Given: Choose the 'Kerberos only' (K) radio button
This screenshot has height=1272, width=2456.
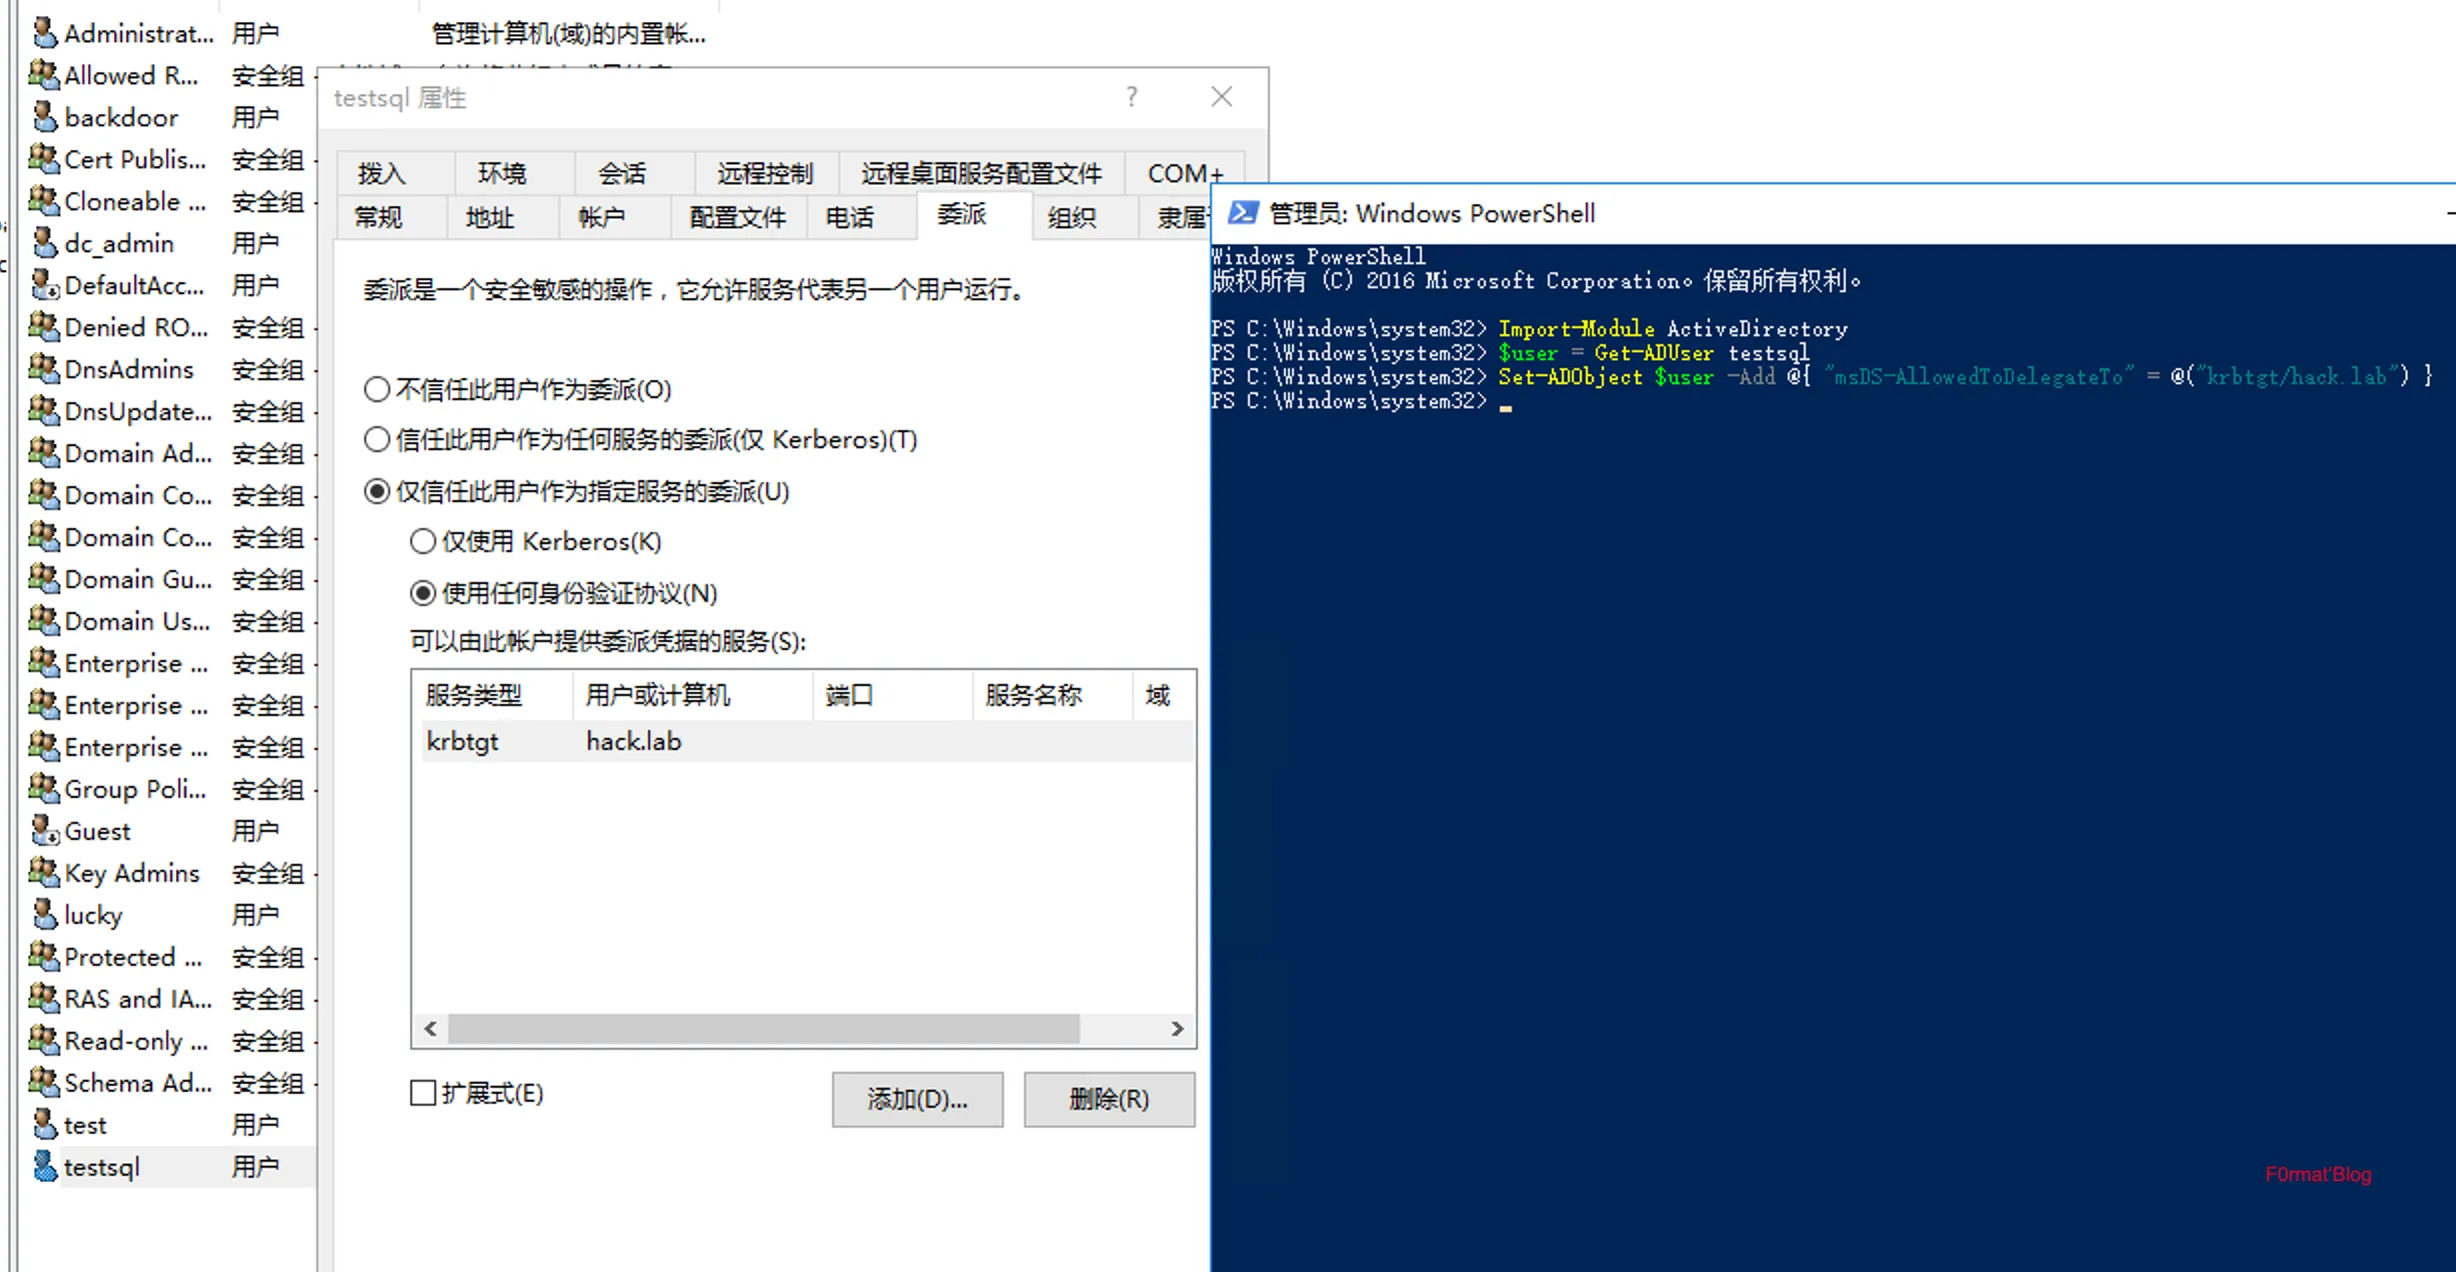Looking at the screenshot, I should pos(423,541).
